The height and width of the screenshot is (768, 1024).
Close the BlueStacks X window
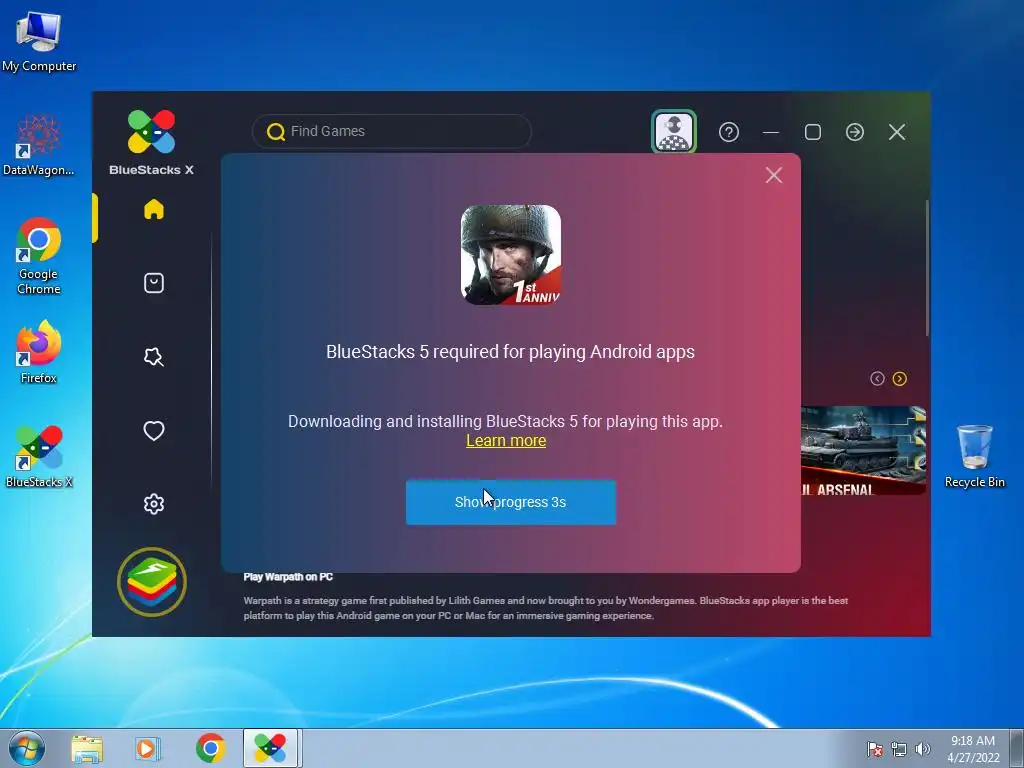tap(897, 133)
